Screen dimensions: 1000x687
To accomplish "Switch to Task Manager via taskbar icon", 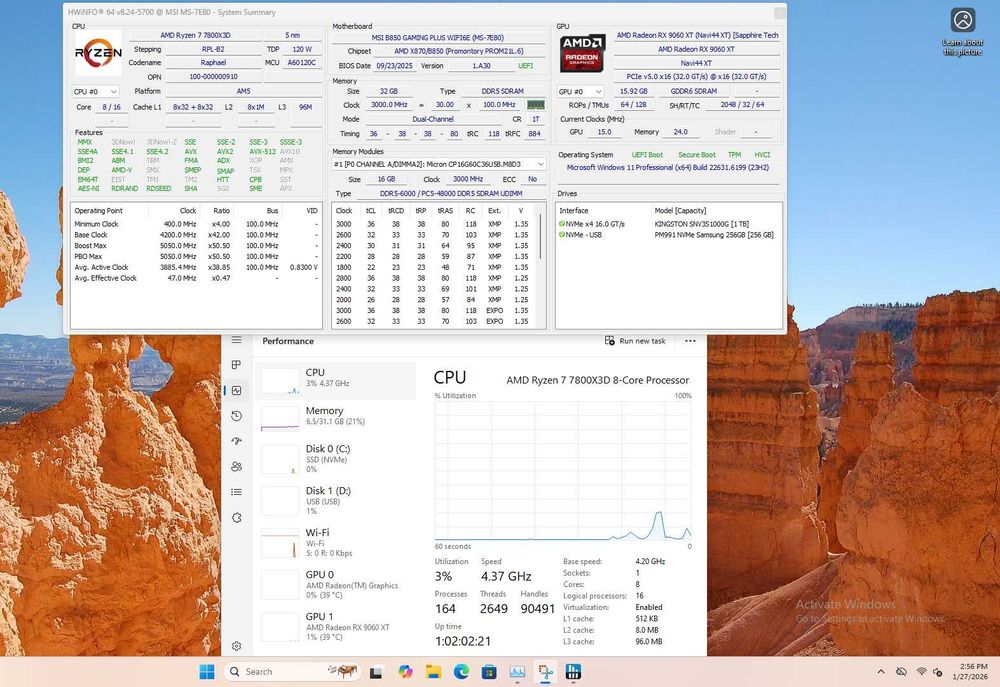I will (x=517, y=672).
